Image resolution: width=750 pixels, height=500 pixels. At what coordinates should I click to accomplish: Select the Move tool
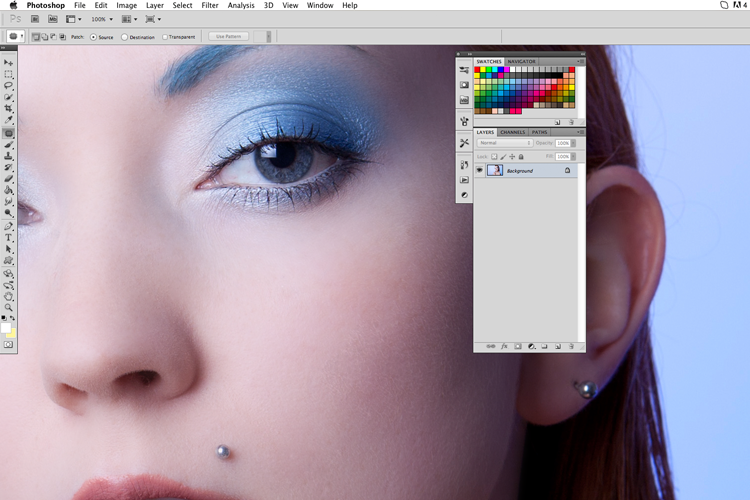[9, 63]
